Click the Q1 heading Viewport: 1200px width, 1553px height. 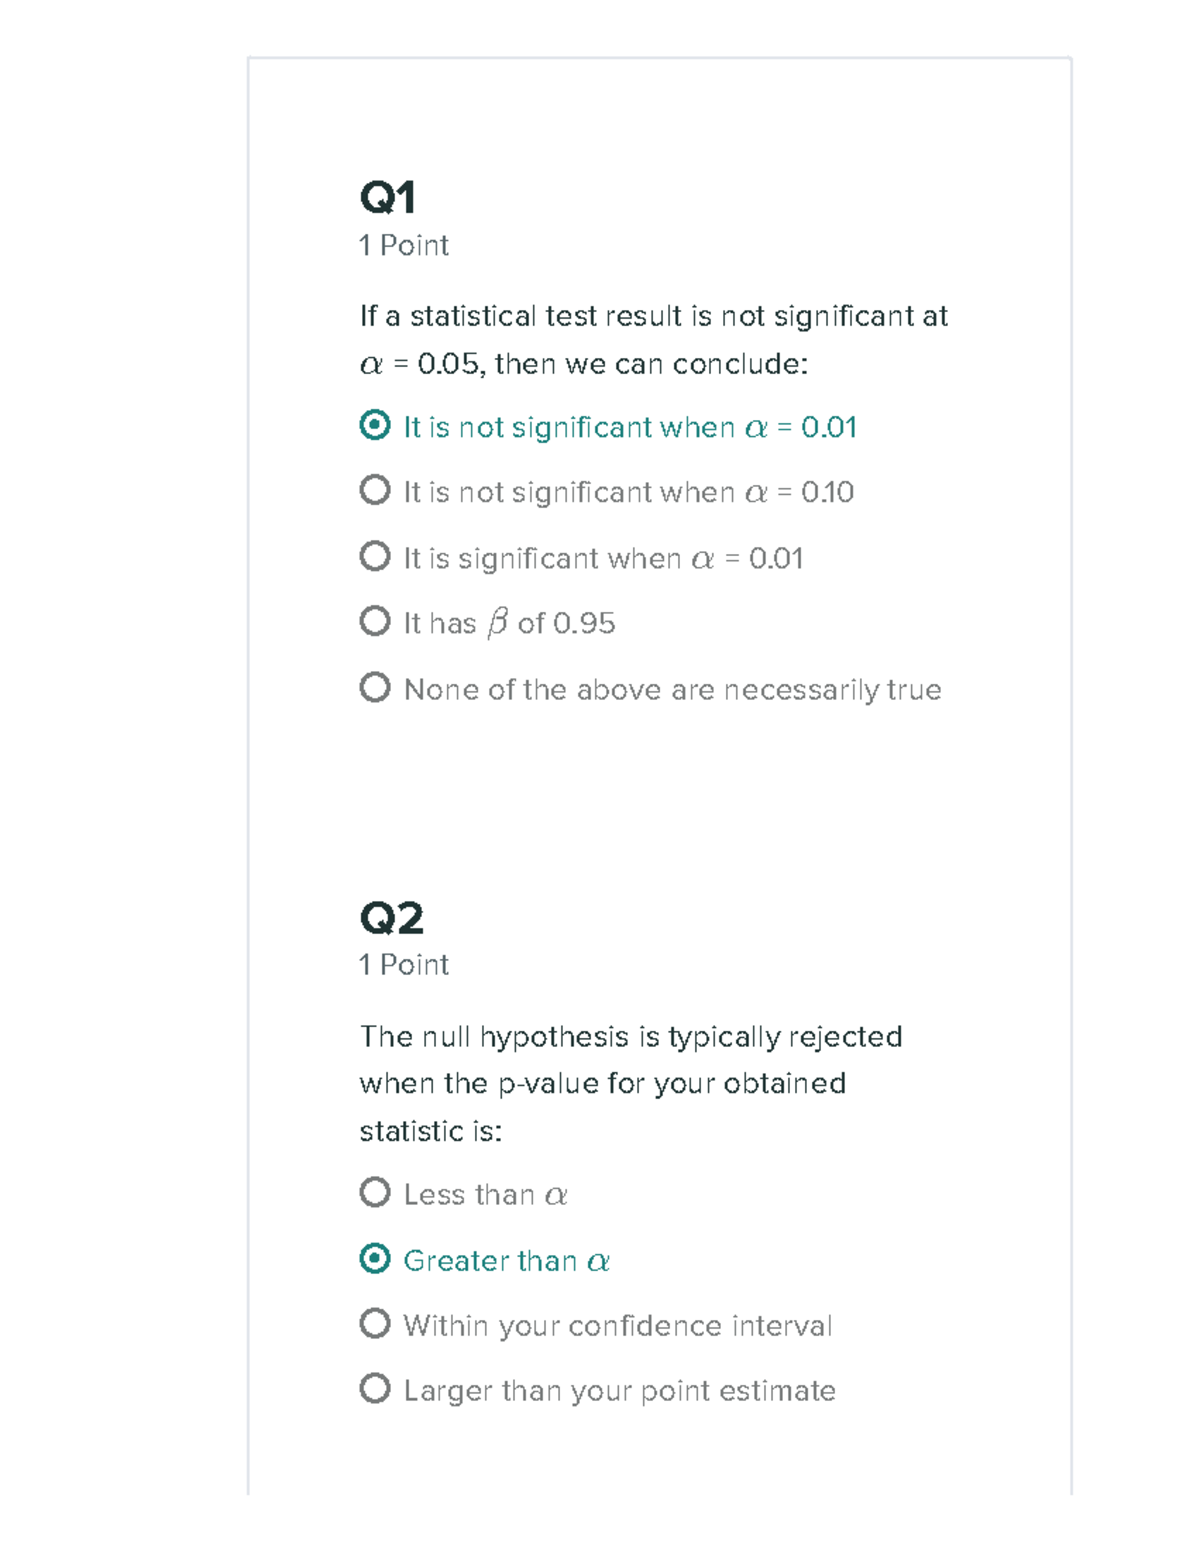click(x=388, y=198)
